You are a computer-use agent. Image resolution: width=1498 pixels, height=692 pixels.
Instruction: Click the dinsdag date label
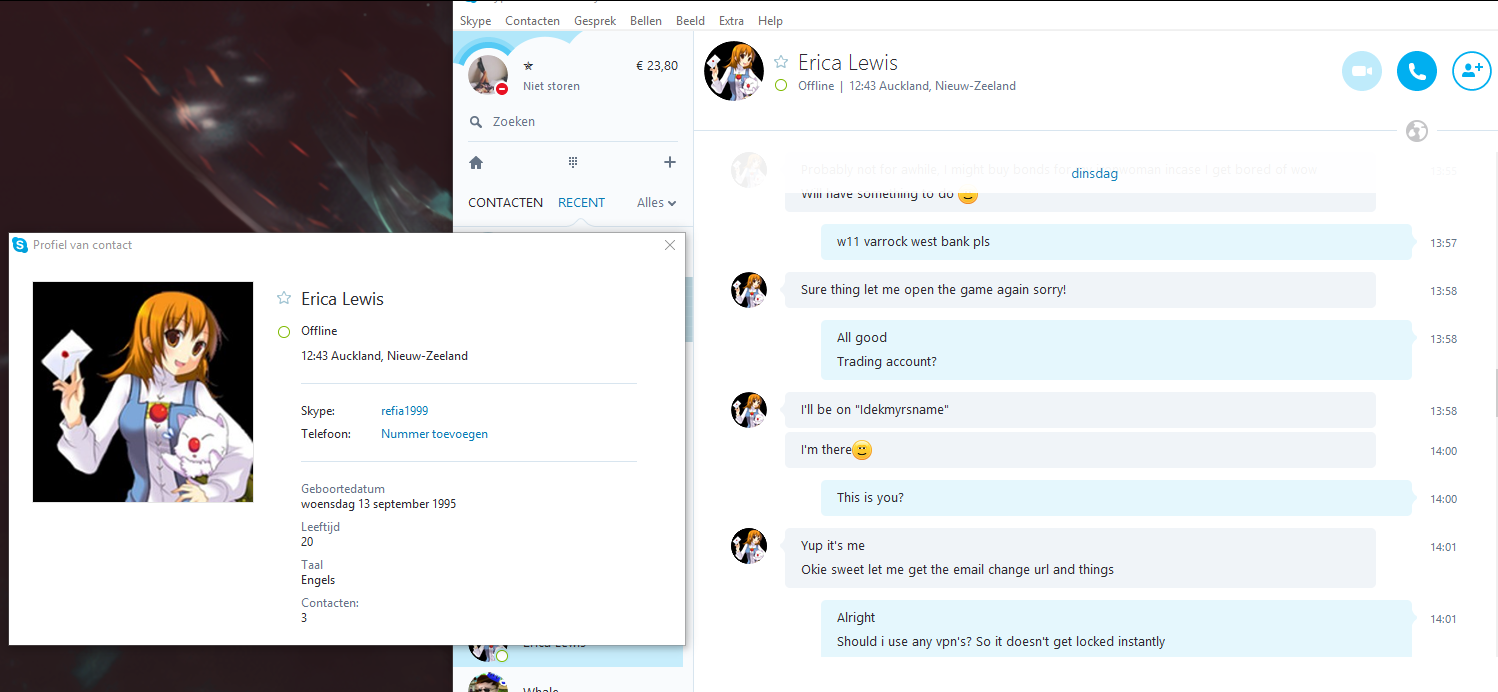(1094, 173)
